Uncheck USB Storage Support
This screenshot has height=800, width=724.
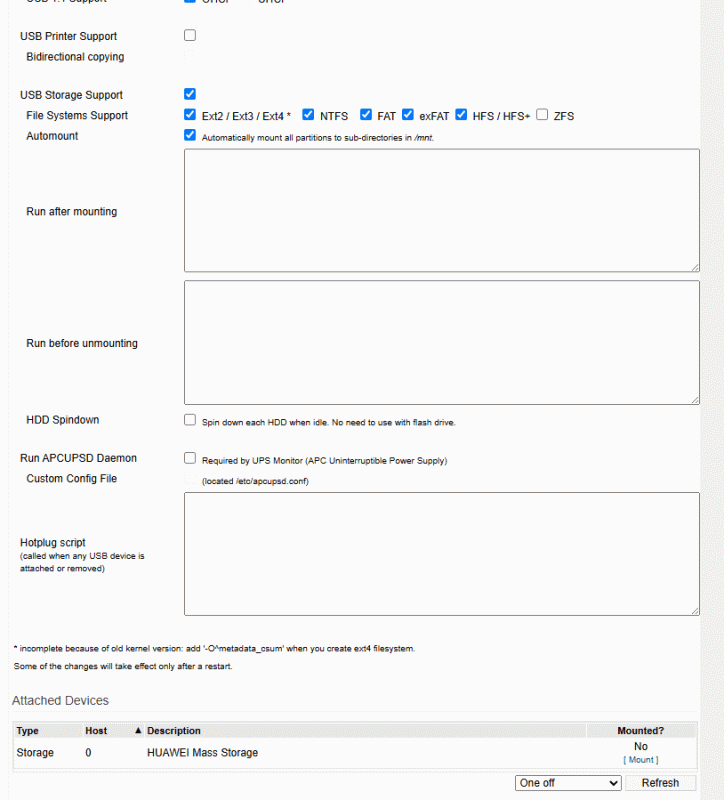(x=190, y=94)
